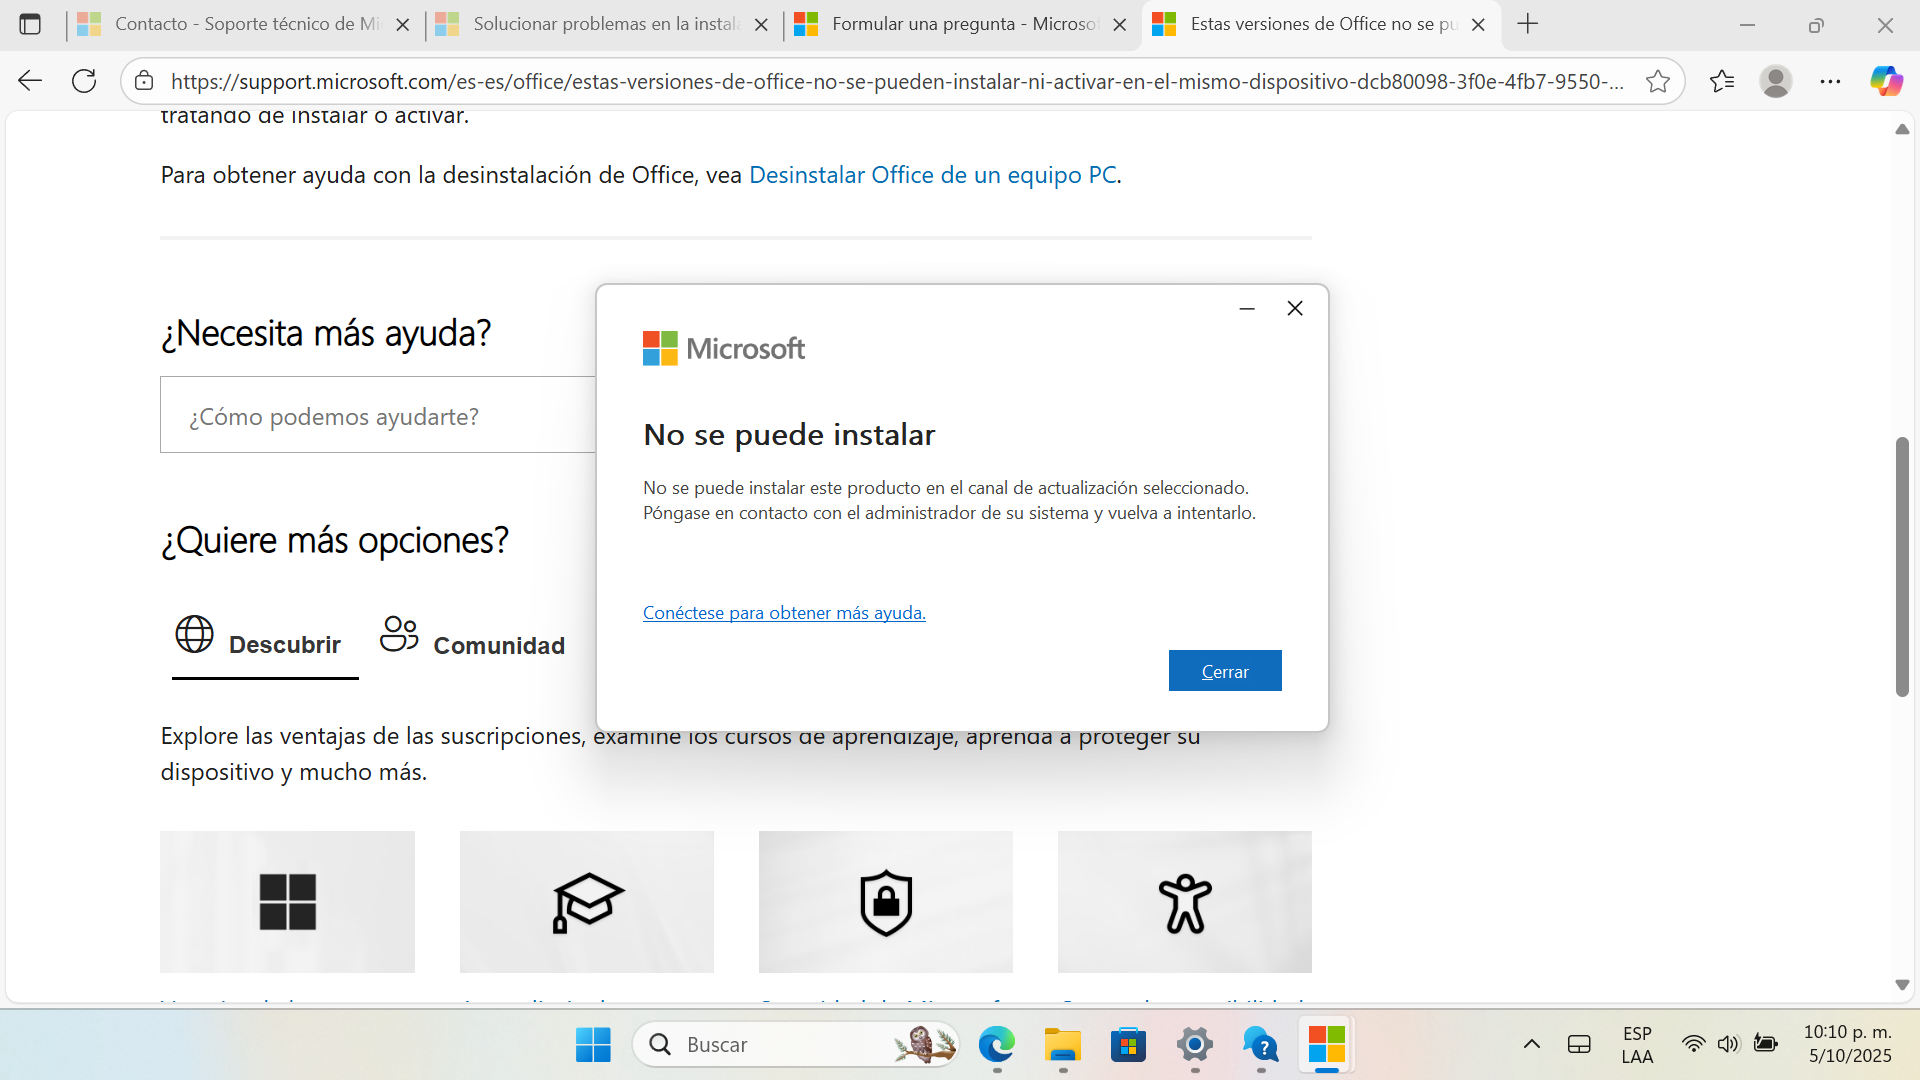
Task: Click the '¿Cómo podemos ayudarte?' search field
Action: click(378, 415)
